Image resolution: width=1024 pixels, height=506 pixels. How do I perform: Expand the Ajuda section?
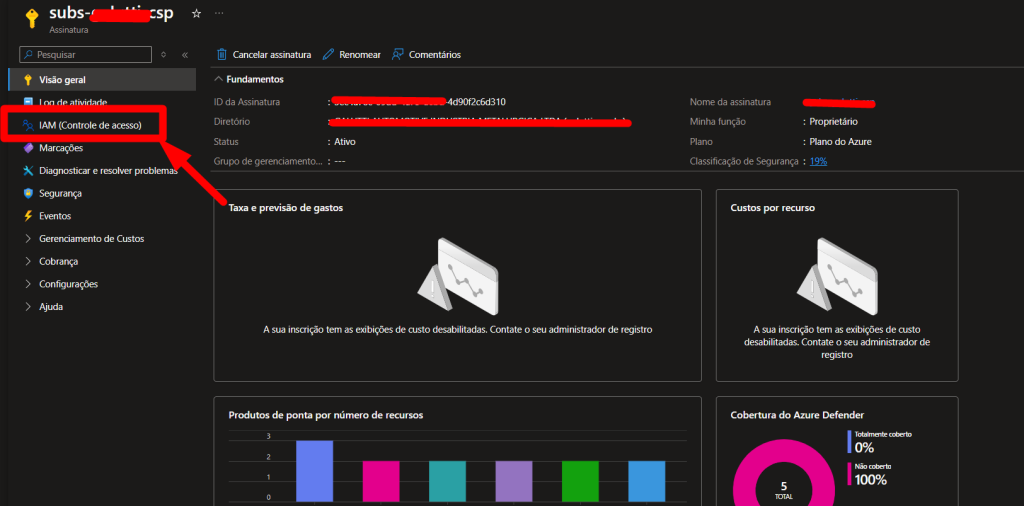pos(29,307)
